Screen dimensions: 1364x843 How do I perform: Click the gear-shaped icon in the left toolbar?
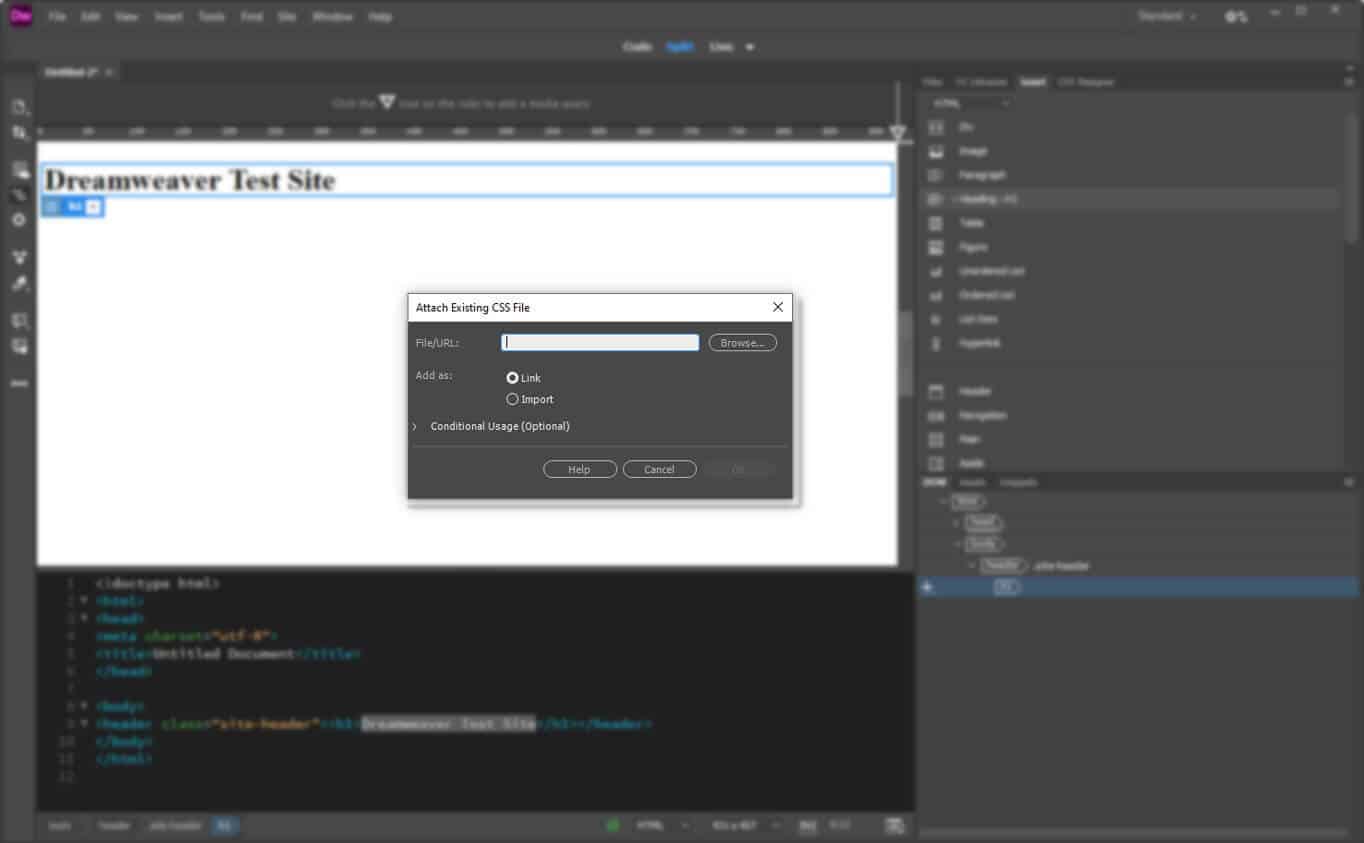coord(19,220)
